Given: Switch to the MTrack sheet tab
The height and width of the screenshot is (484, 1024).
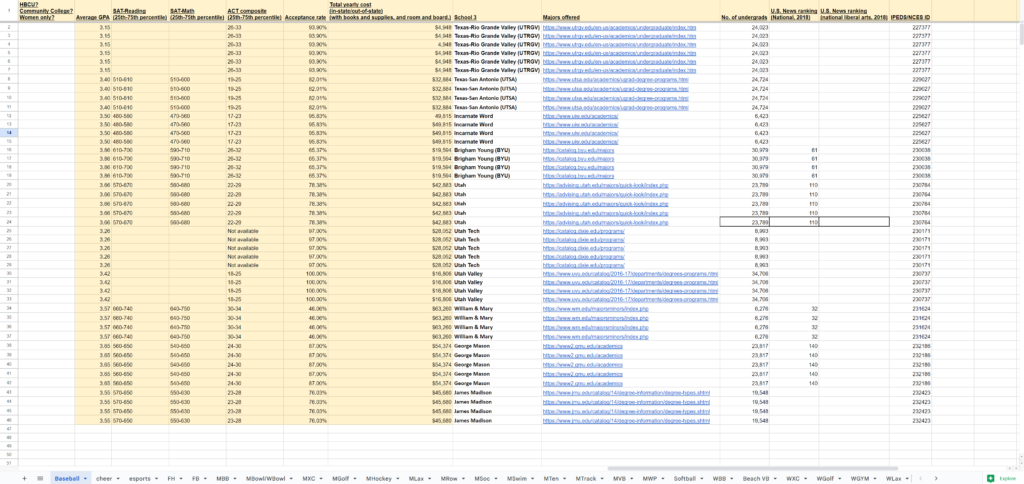Looking at the screenshot, I should pyautogui.click(x=586, y=479).
